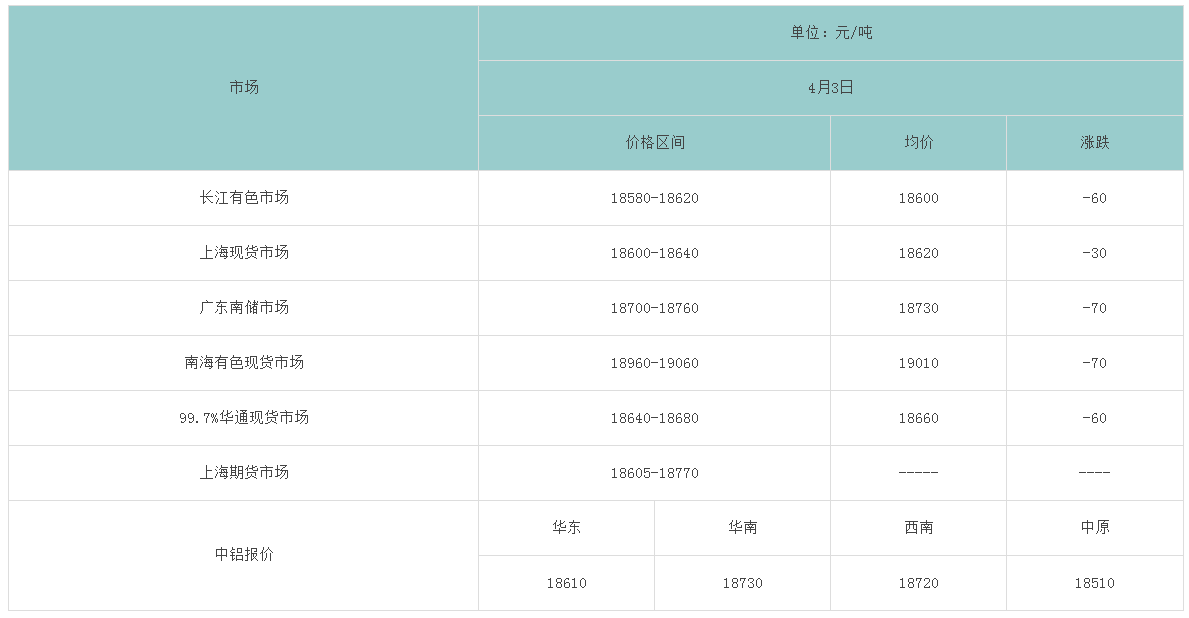This screenshot has width=1189, height=618.
Task: Select the 中铝报价 row label
Action: 243,555
